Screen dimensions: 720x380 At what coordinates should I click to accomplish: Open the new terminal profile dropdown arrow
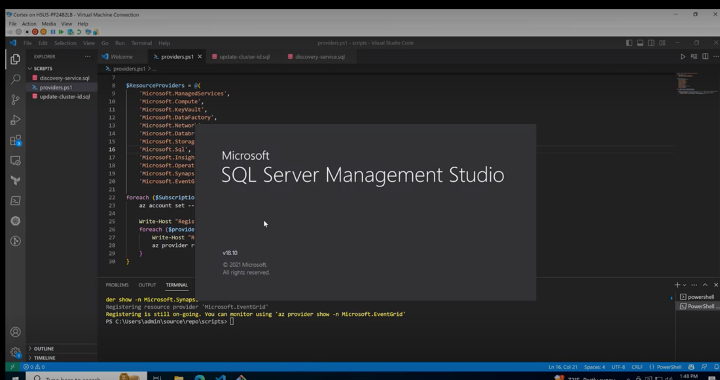[684, 285]
